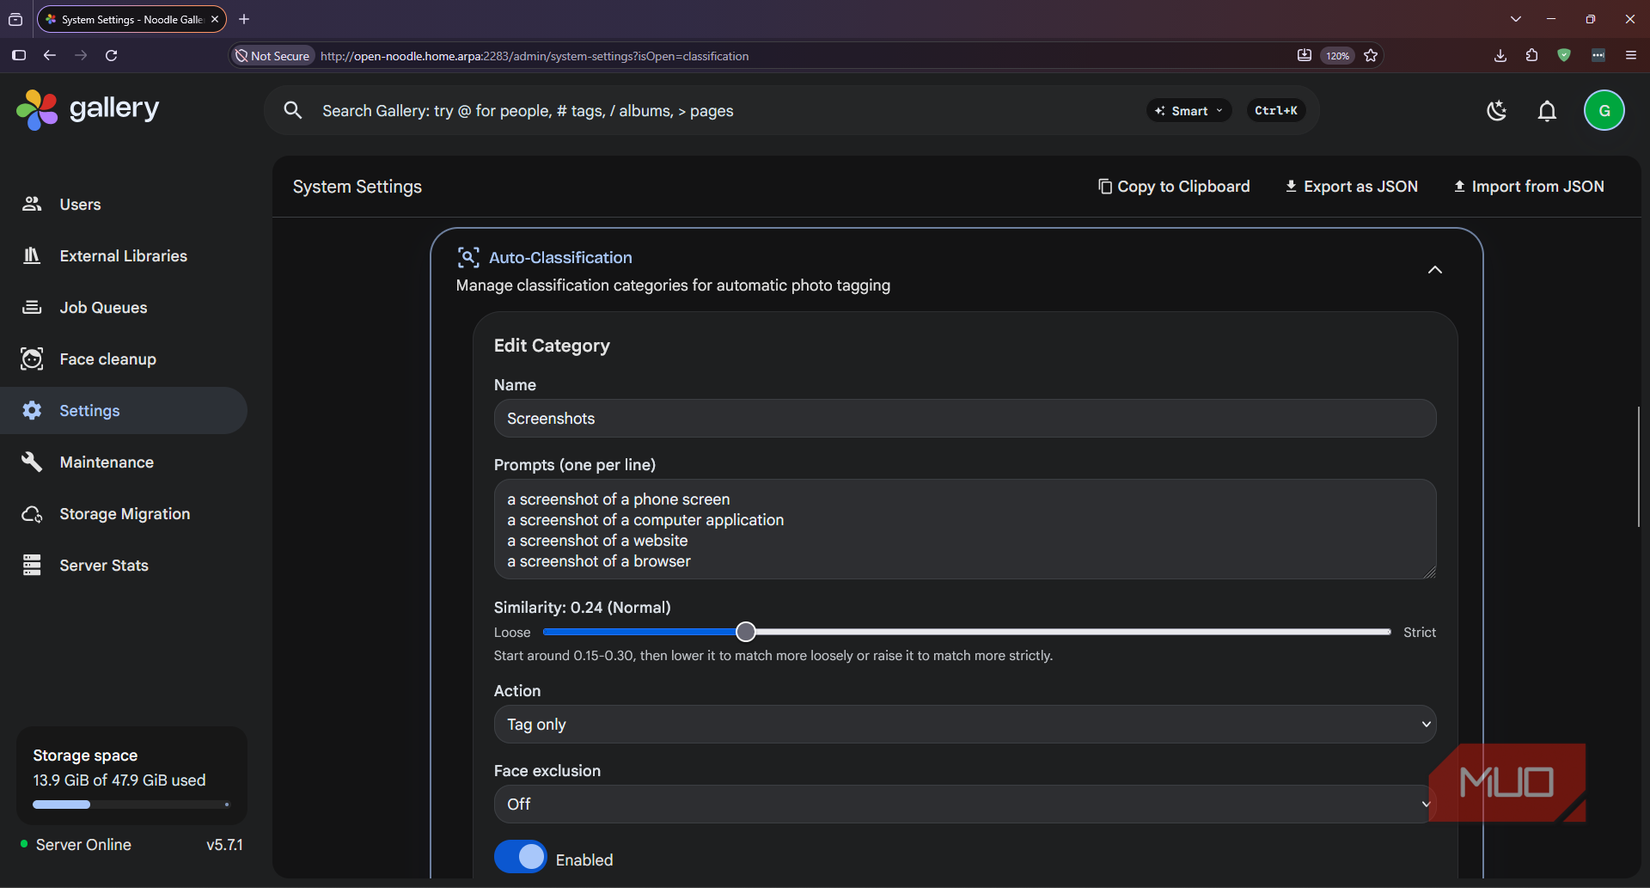Viewport: 1650px width, 888px height.
Task: Bookmark this page with star icon
Action: (x=1371, y=56)
